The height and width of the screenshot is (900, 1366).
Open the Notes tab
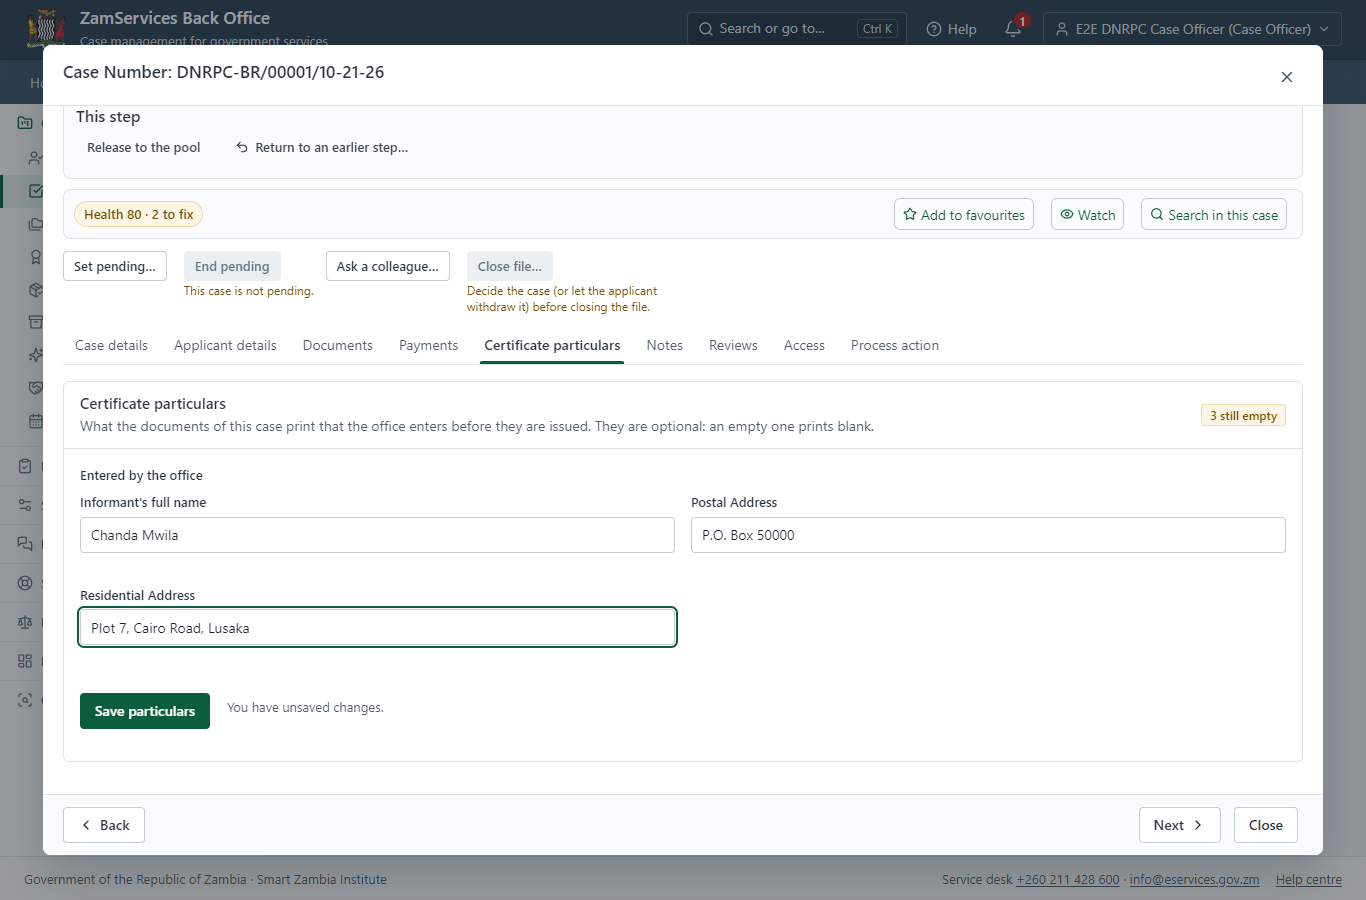tap(665, 345)
